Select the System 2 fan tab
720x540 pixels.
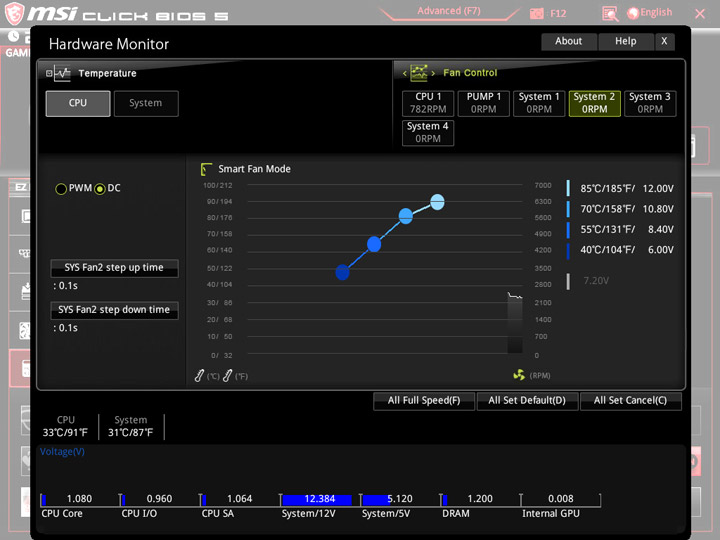(x=595, y=103)
